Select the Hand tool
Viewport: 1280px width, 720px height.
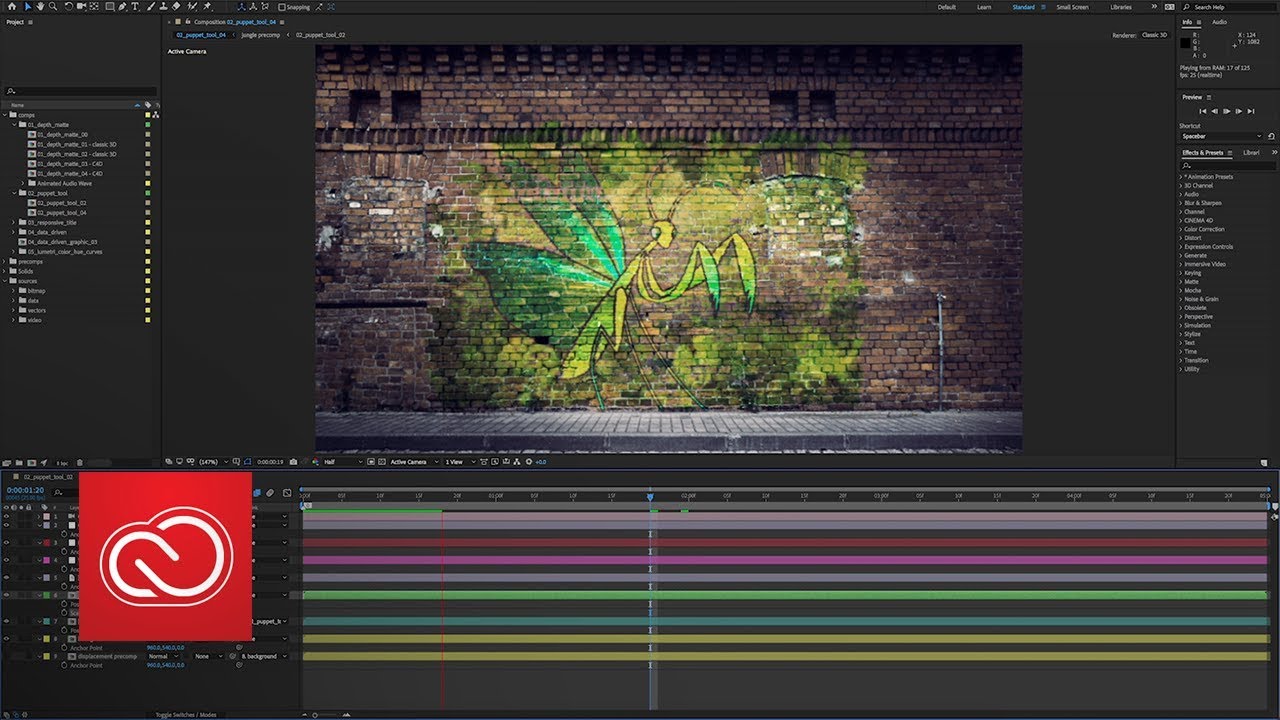[40, 6]
